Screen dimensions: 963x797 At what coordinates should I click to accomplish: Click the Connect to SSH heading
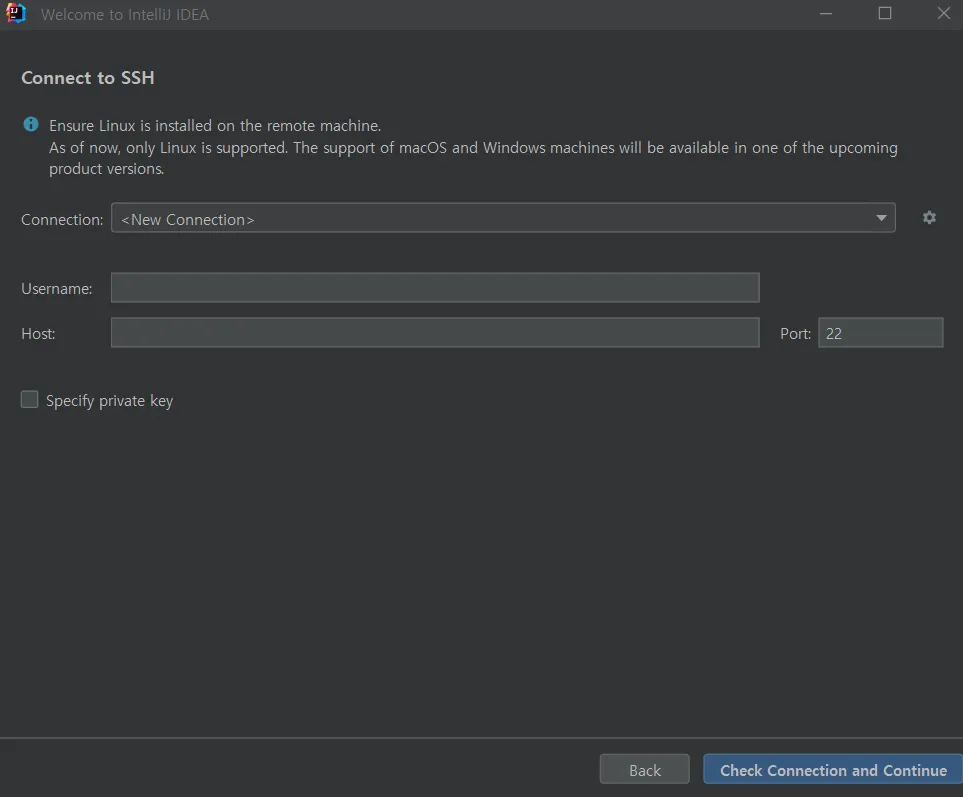[x=88, y=78]
